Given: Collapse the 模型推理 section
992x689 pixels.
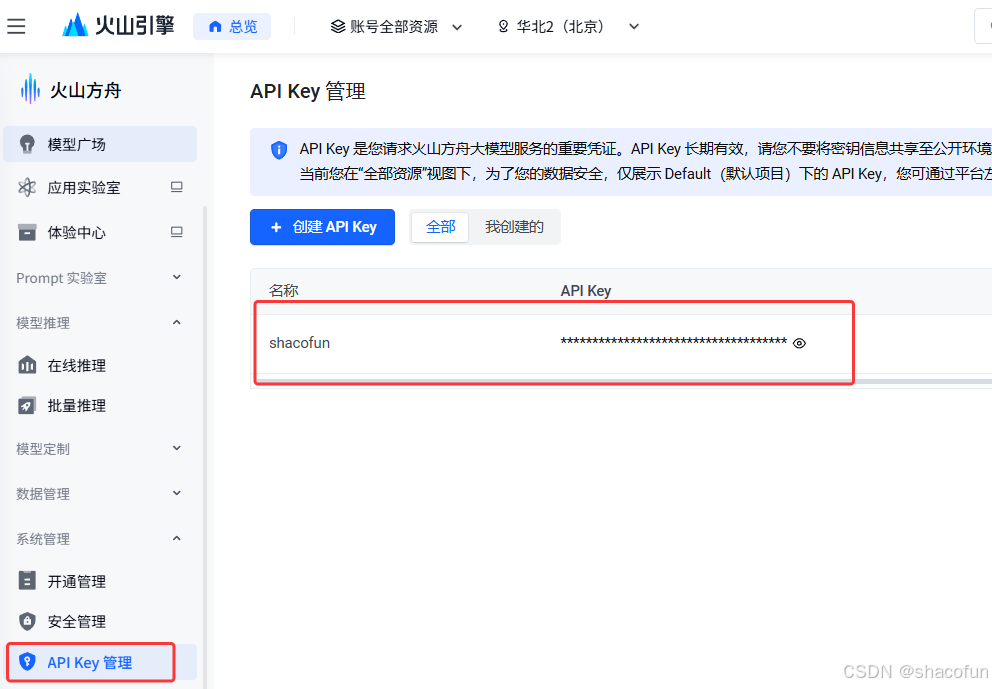Looking at the screenshot, I should click(x=176, y=322).
